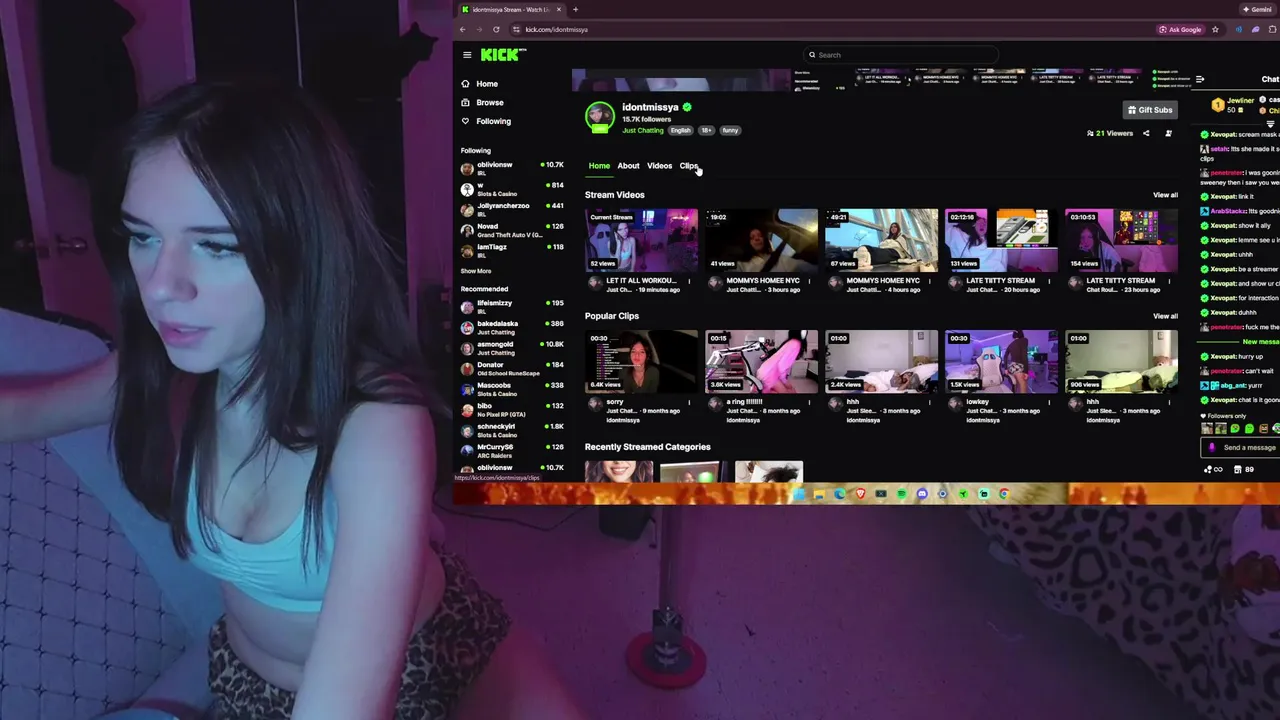The image size is (1280, 720).
Task: Open options menu for 03:10:53 stream video
Action: (1169, 281)
